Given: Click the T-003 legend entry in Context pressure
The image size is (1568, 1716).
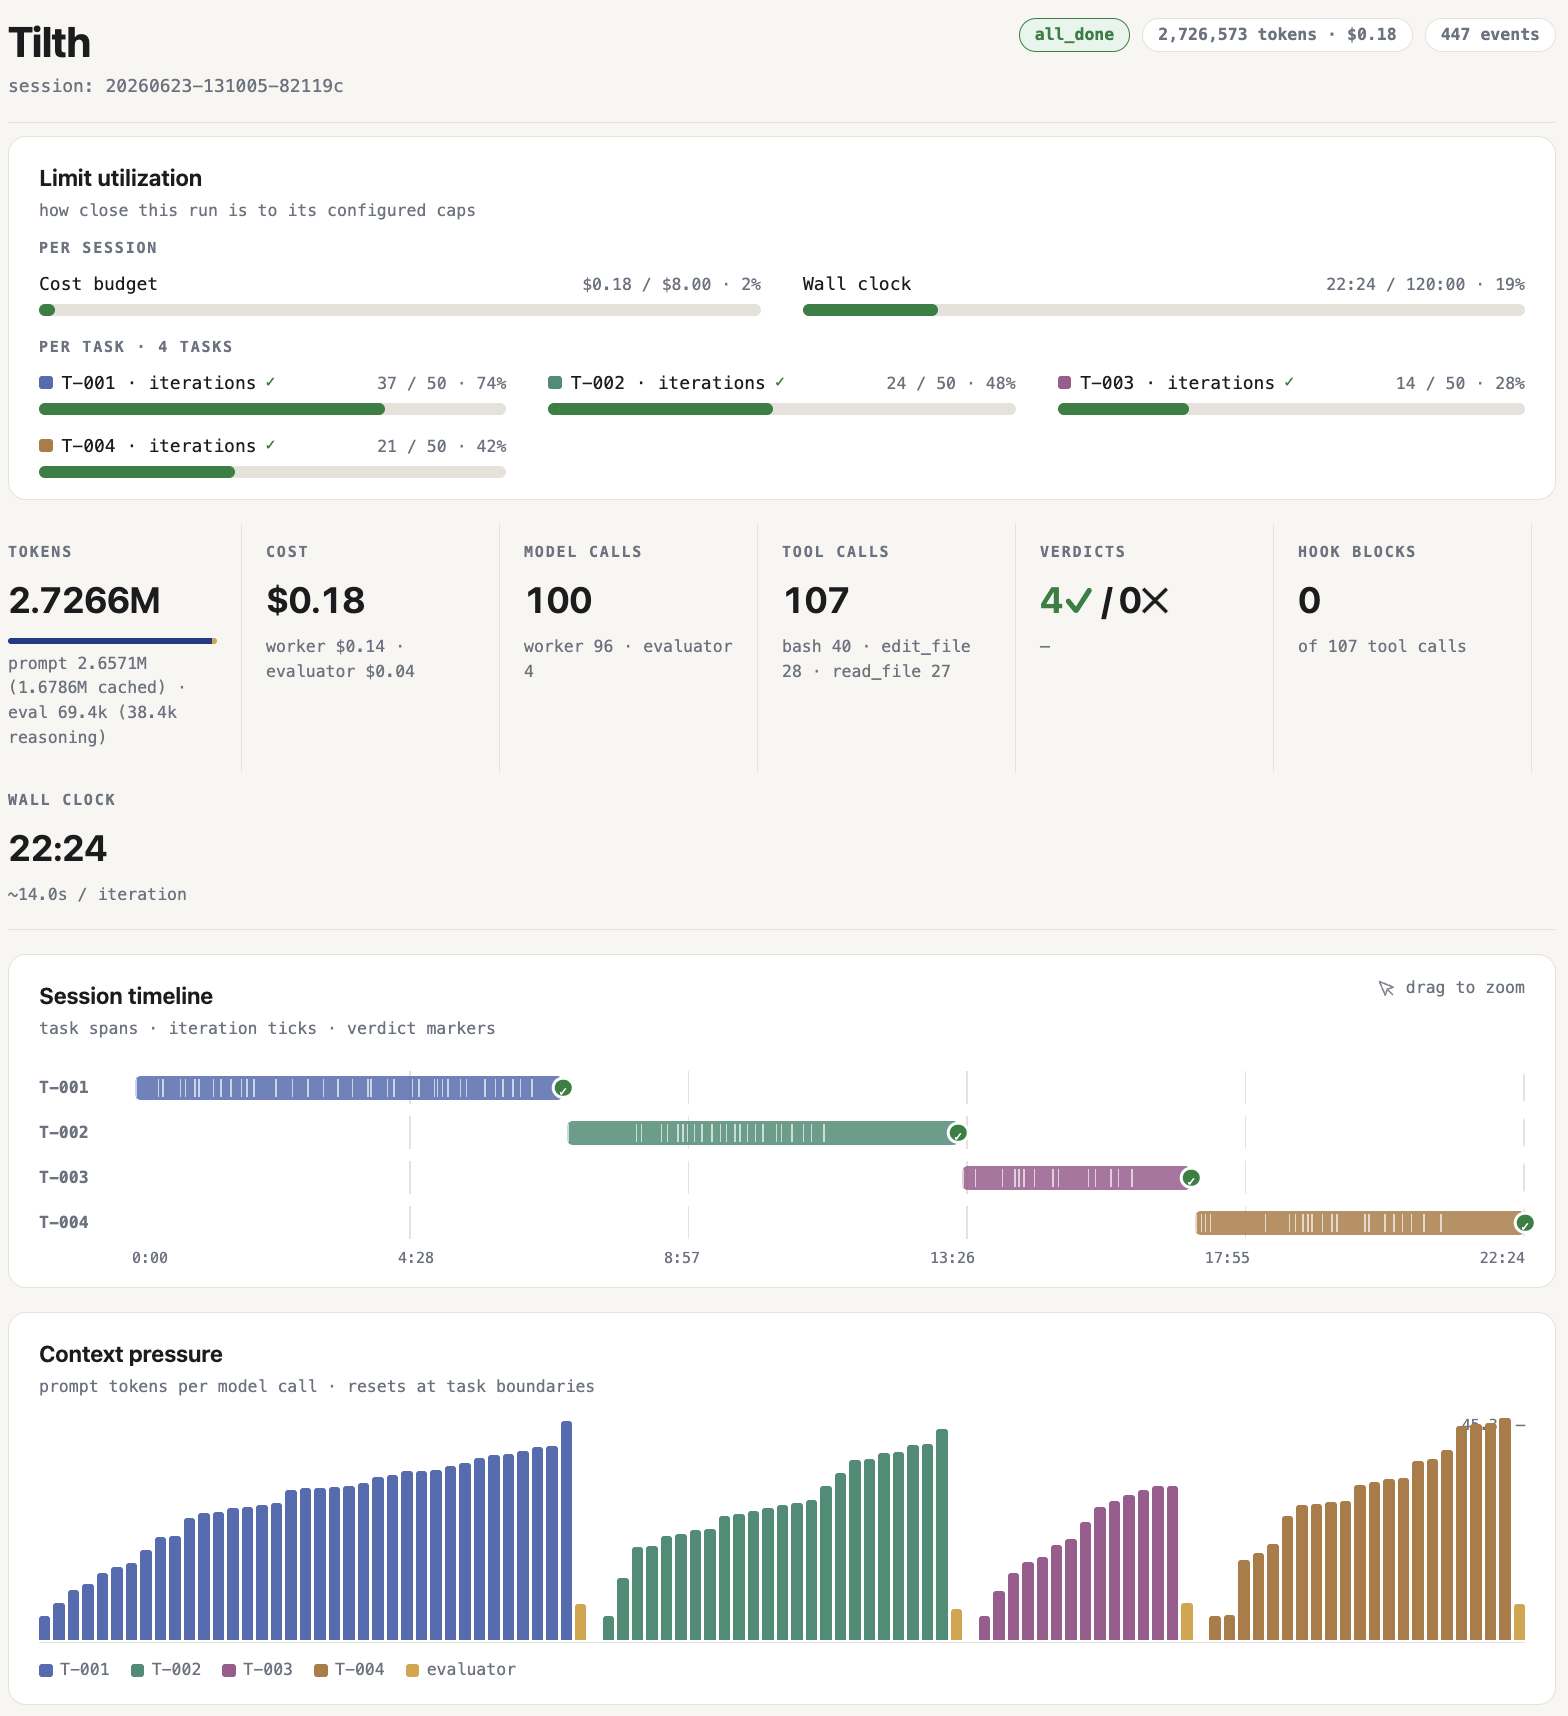Looking at the screenshot, I should [x=258, y=1669].
